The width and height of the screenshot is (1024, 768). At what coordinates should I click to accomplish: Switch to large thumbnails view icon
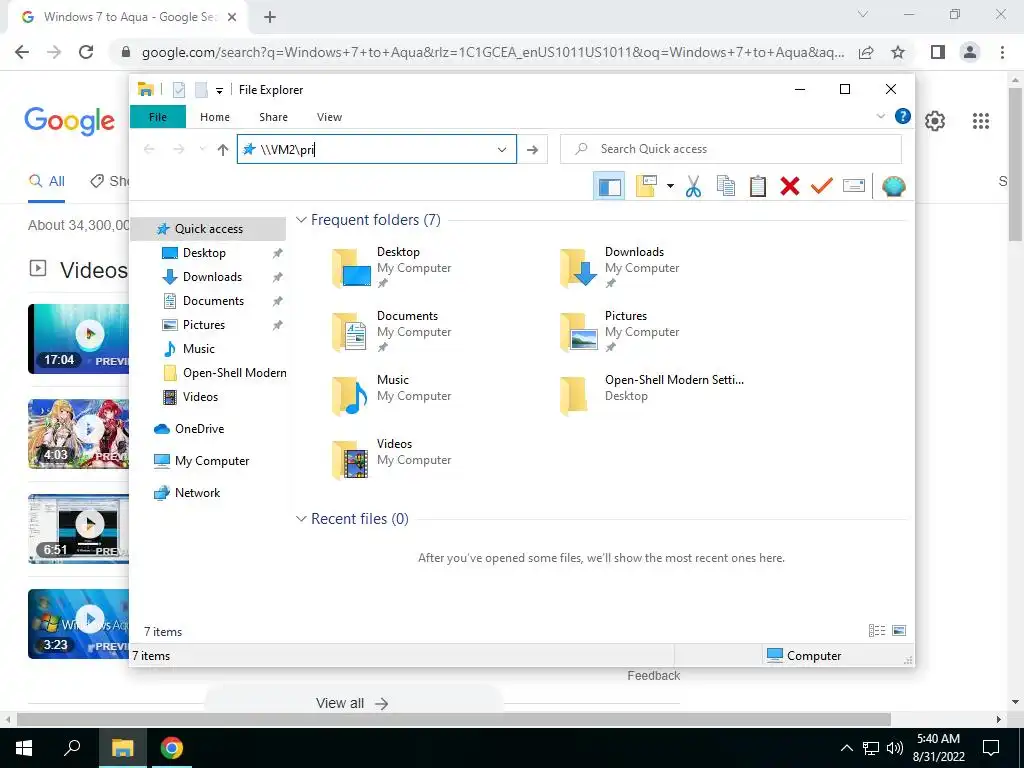899,631
